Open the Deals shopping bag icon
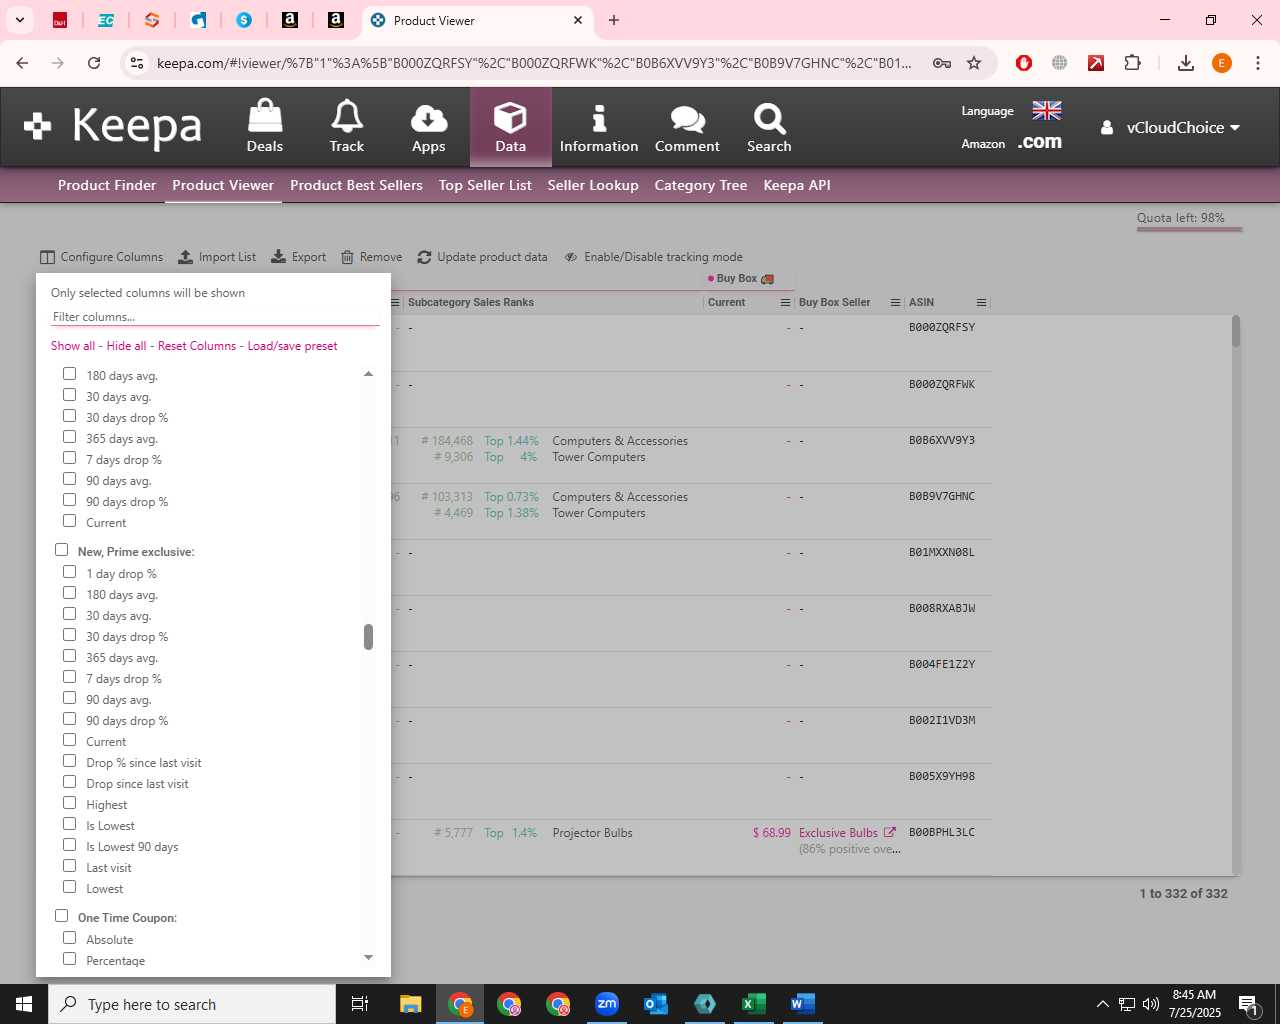The height and width of the screenshot is (1024, 1280). (265, 116)
